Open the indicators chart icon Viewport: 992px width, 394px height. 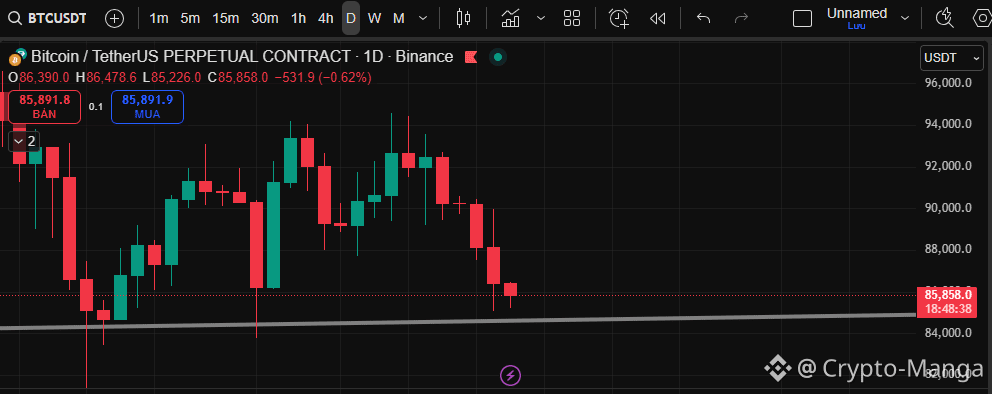(511, 18)
